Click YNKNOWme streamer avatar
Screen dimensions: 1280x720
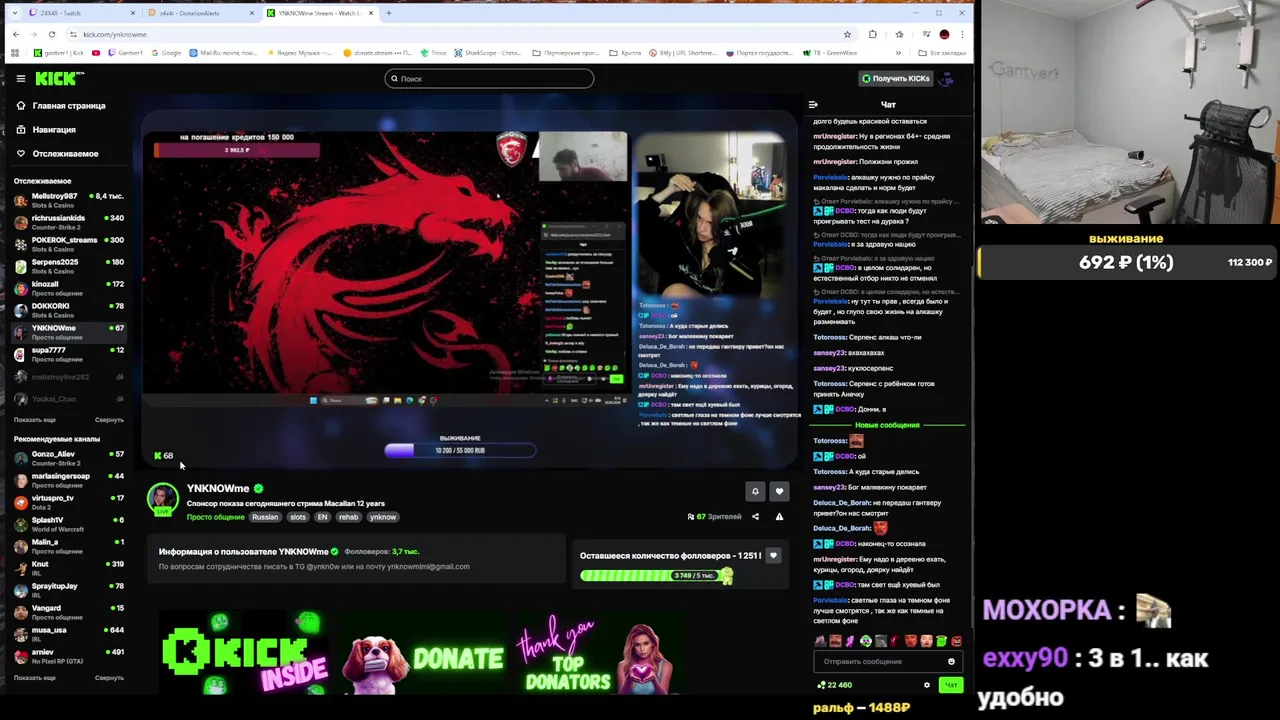click(163, 498)
